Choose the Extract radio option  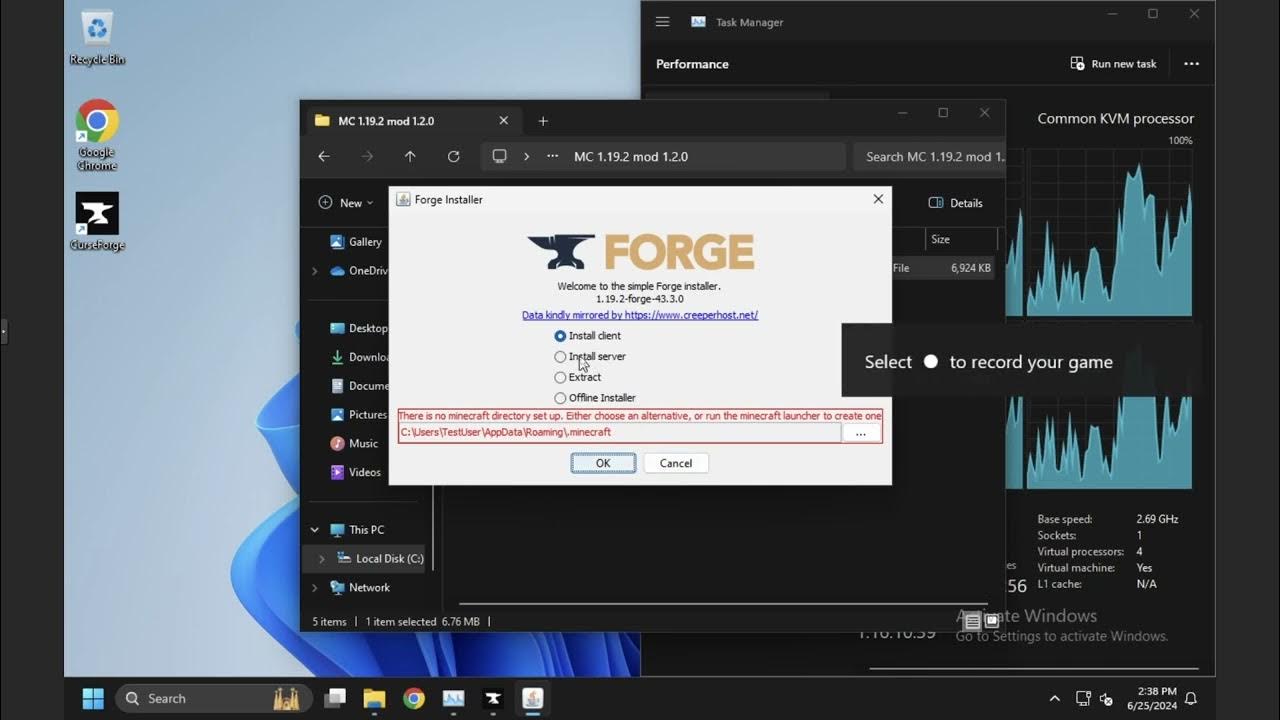560,377
